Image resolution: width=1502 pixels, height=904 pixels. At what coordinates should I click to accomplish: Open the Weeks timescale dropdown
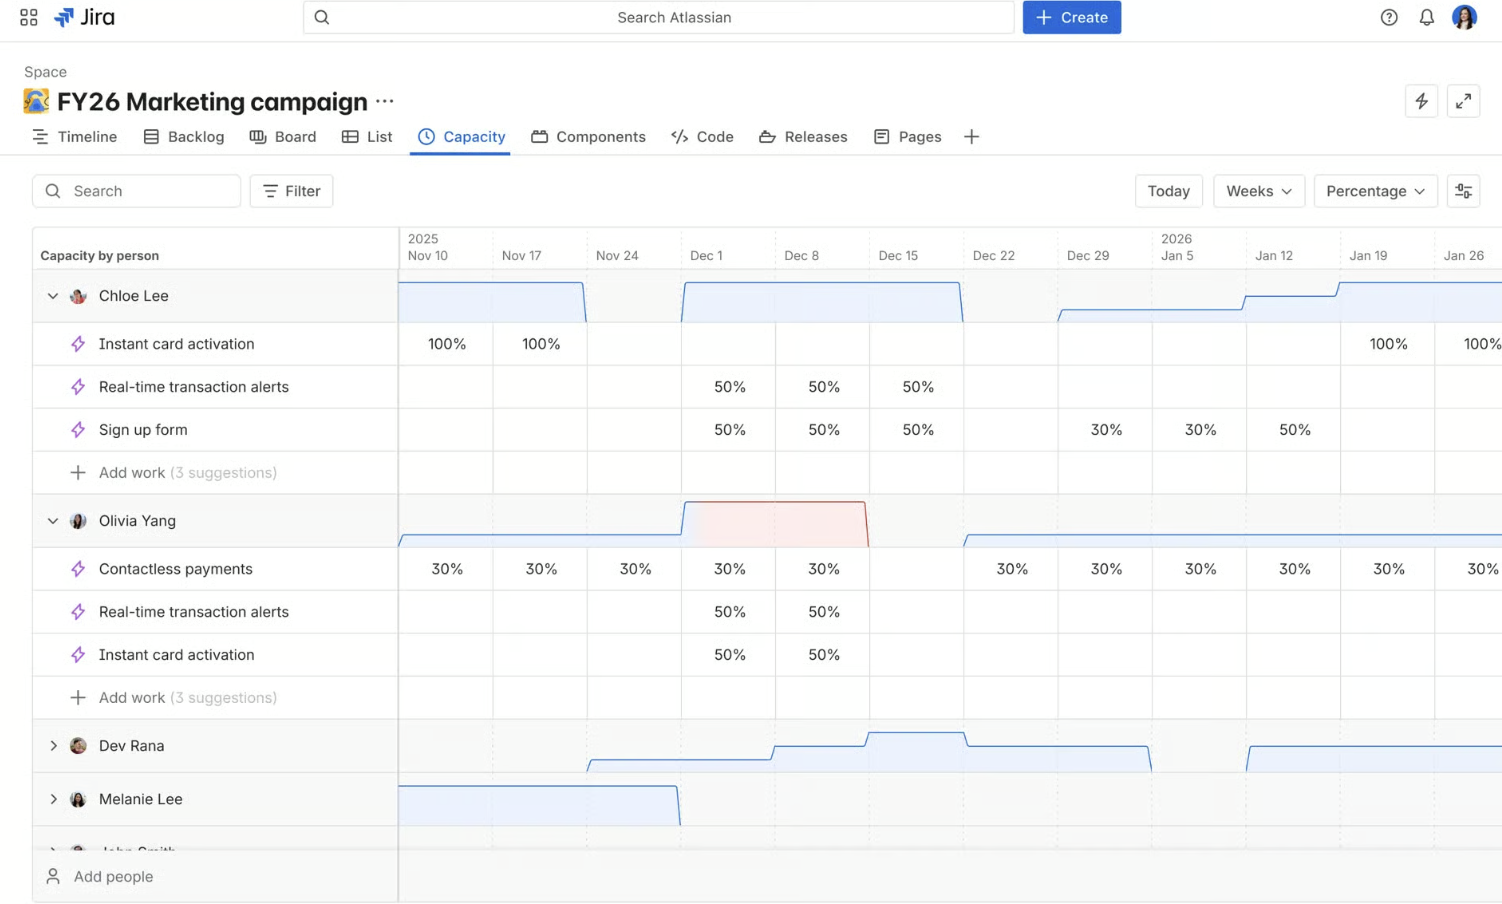1259,191
